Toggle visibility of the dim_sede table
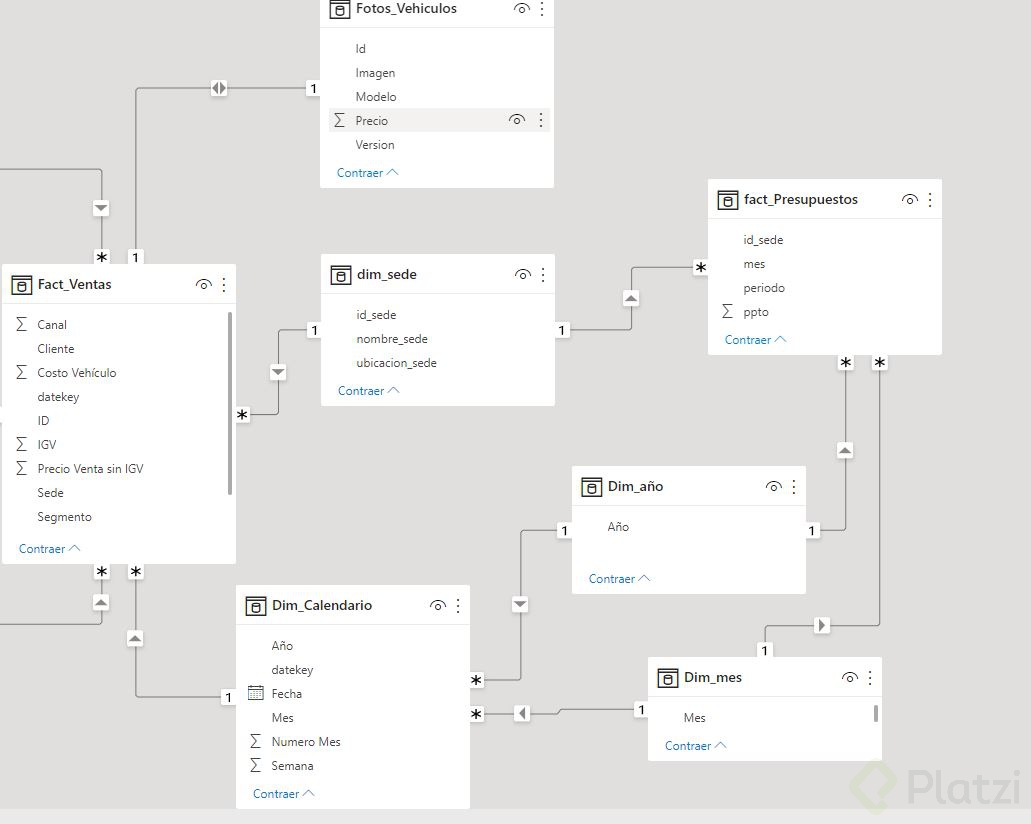 [x=522, y=275]
